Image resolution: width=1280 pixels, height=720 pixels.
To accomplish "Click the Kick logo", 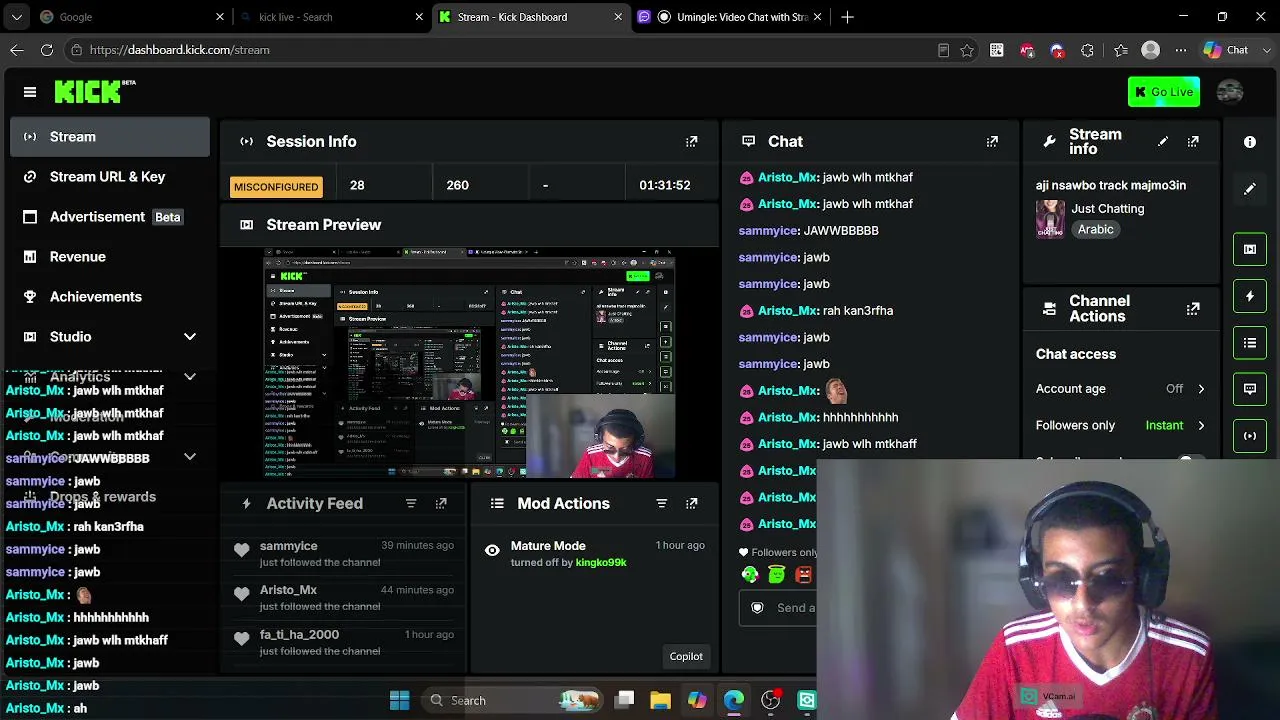I will tap(95, 92).
